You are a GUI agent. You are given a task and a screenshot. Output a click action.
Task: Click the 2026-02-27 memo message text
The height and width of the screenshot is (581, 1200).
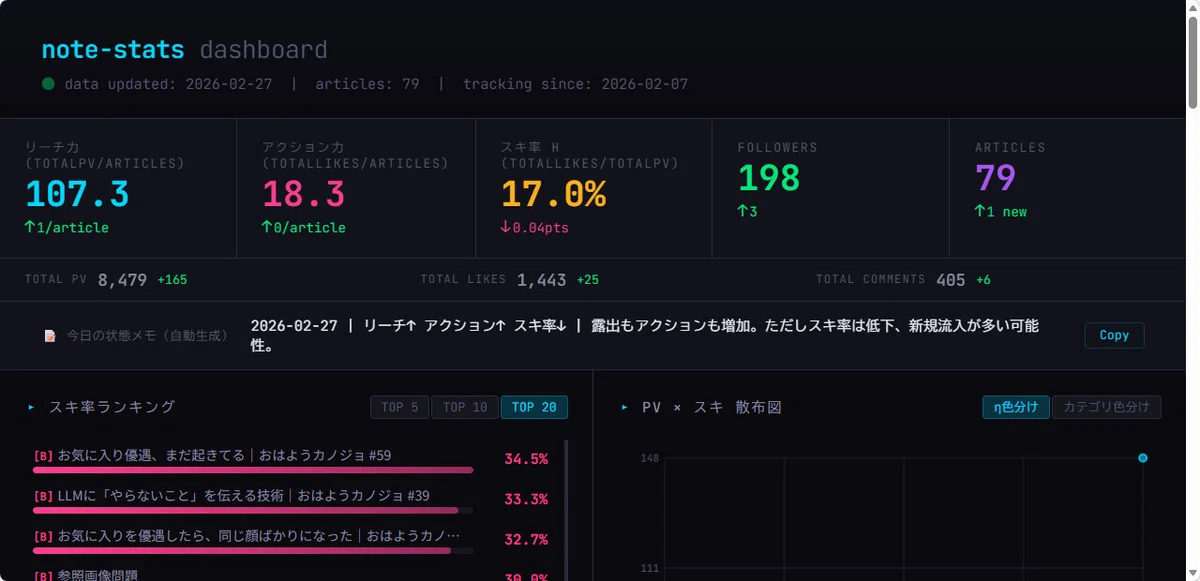click(x=645, y=336)
